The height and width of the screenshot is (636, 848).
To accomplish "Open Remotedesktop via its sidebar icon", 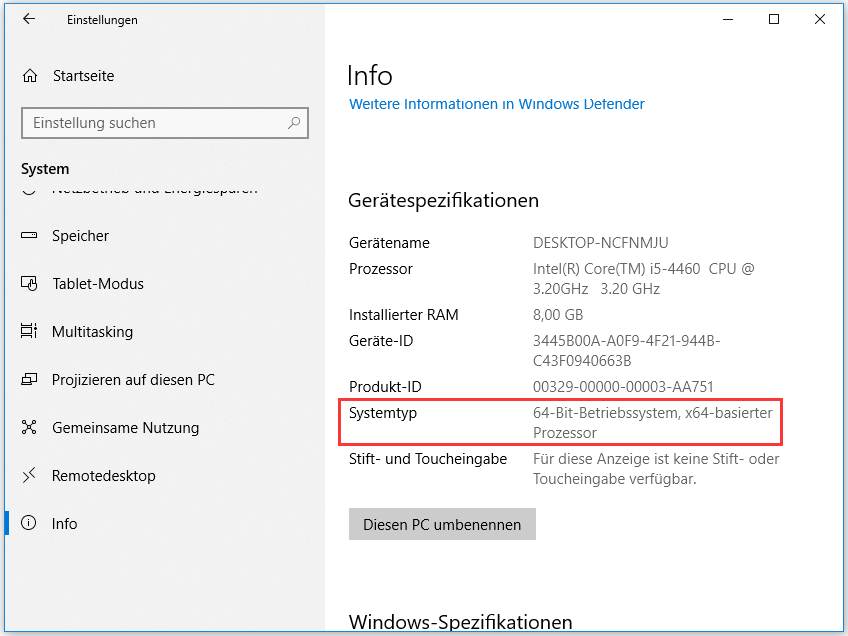I will click(30, 475).
